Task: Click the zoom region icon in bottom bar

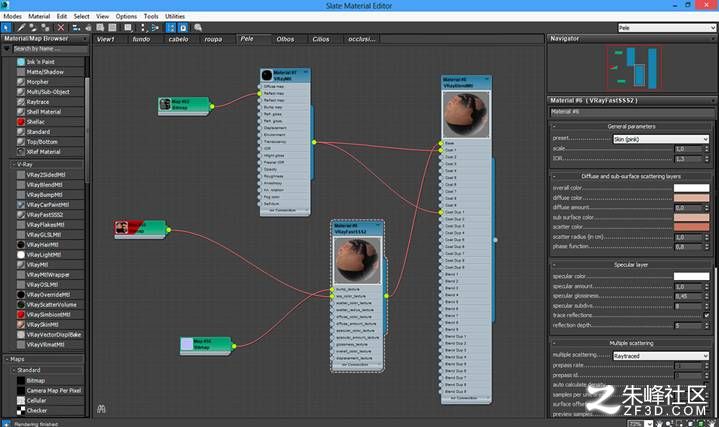Action: pos(679,424)
